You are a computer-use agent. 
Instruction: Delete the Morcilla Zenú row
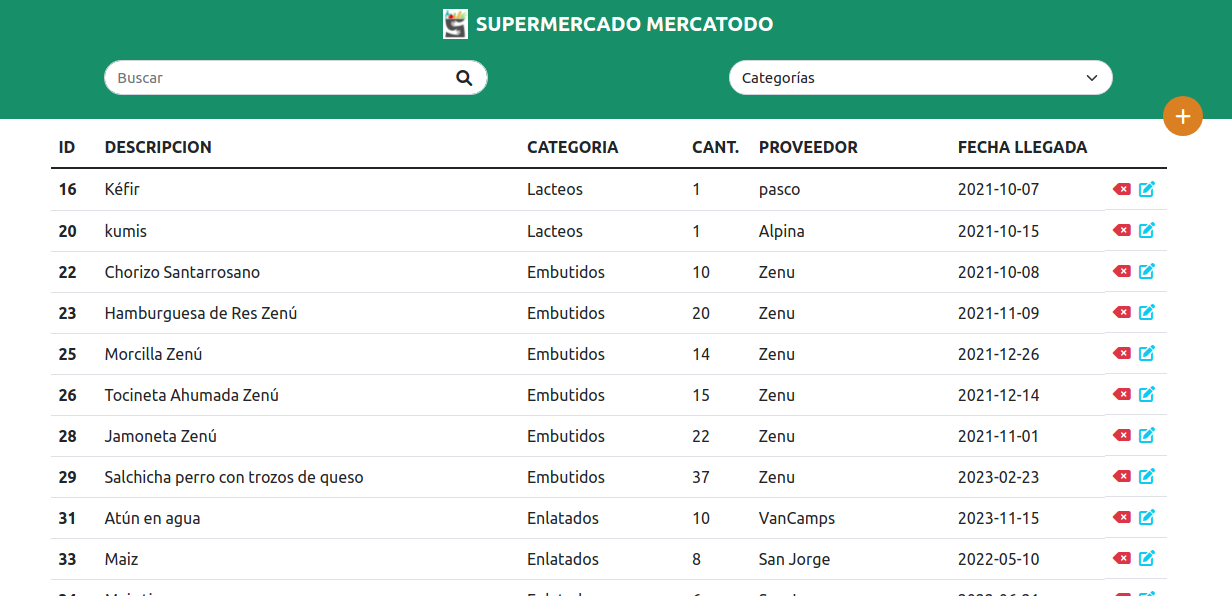coord(1122,353)
